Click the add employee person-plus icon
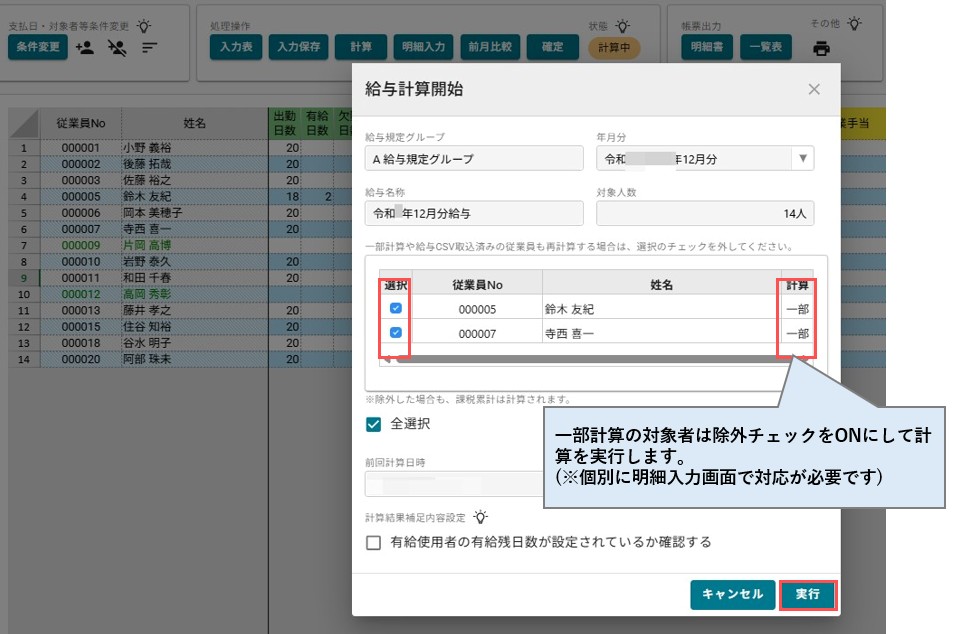Screen dimensions: 958x634 [85, 48]
